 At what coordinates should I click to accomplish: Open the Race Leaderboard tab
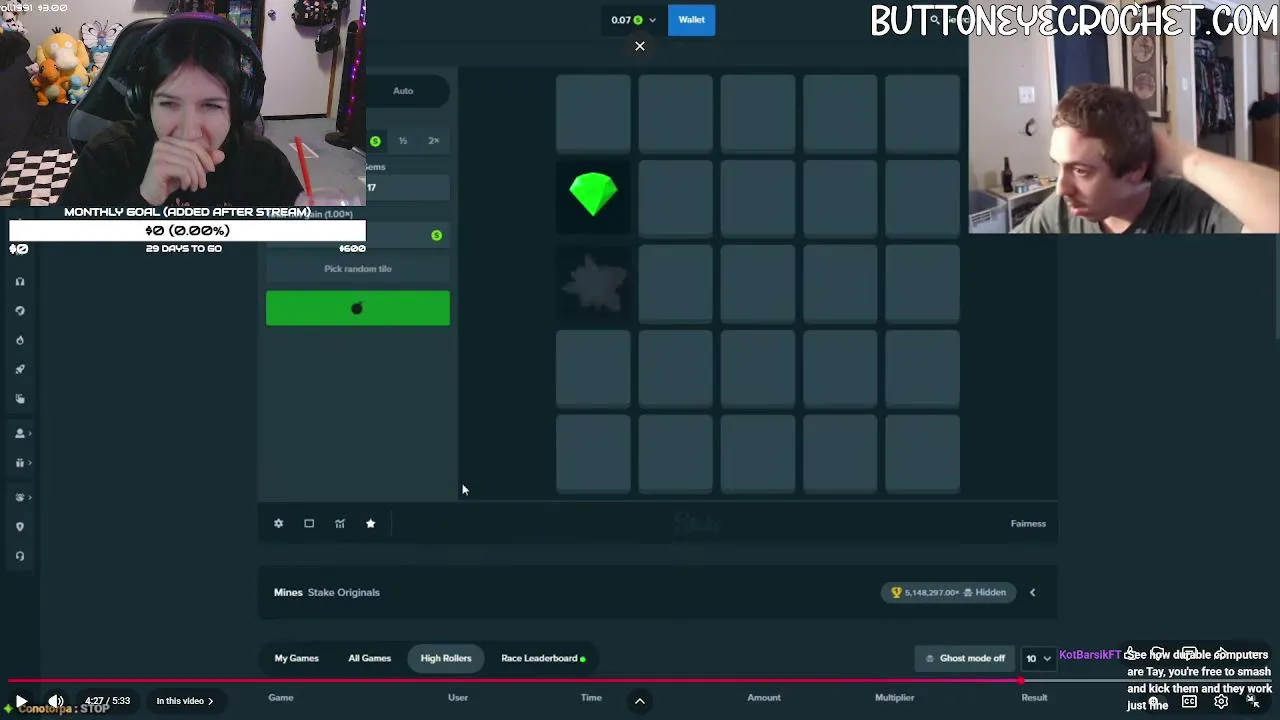(x=543, y=659)
